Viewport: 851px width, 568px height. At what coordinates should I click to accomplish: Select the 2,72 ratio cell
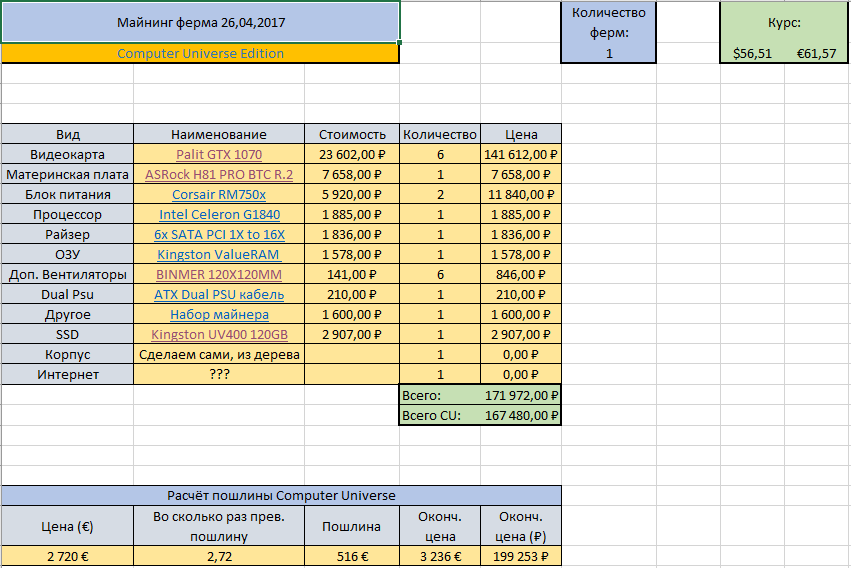tap(219, 557)
